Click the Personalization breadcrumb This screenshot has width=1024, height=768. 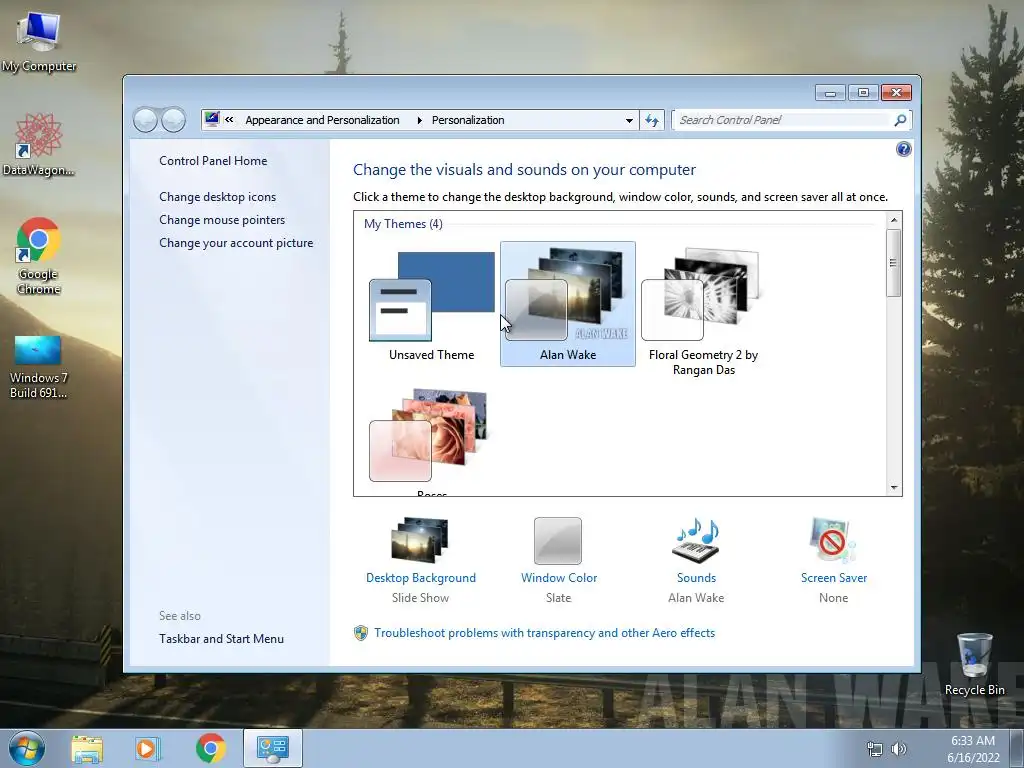pyautogui.click(x=468, y=120)
